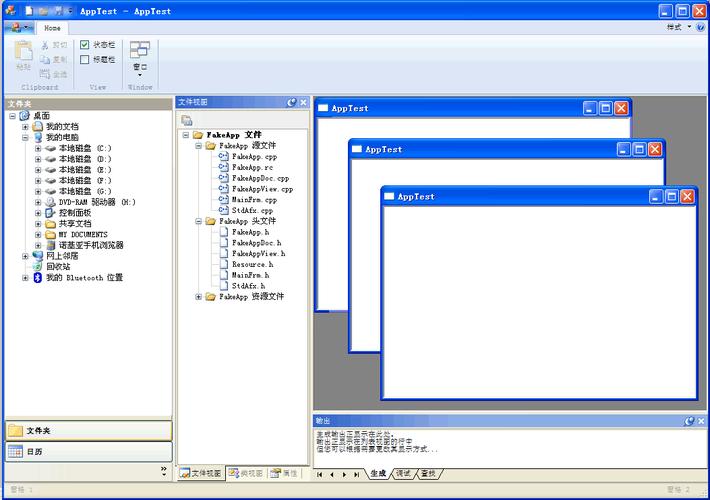This screenshot has width=710, height=500.
Task: Click the Select All (全选) ribbon icon
Action: click(45, 74)
